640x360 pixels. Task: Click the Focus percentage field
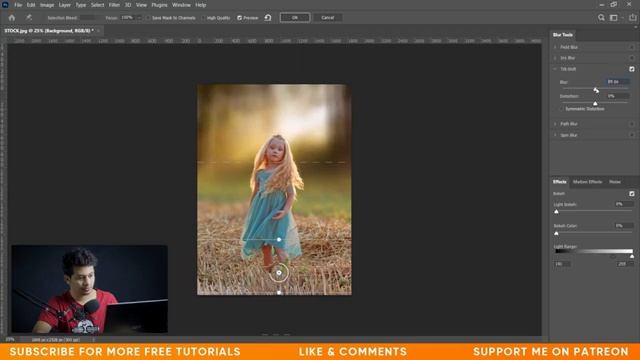click(128, 18)
